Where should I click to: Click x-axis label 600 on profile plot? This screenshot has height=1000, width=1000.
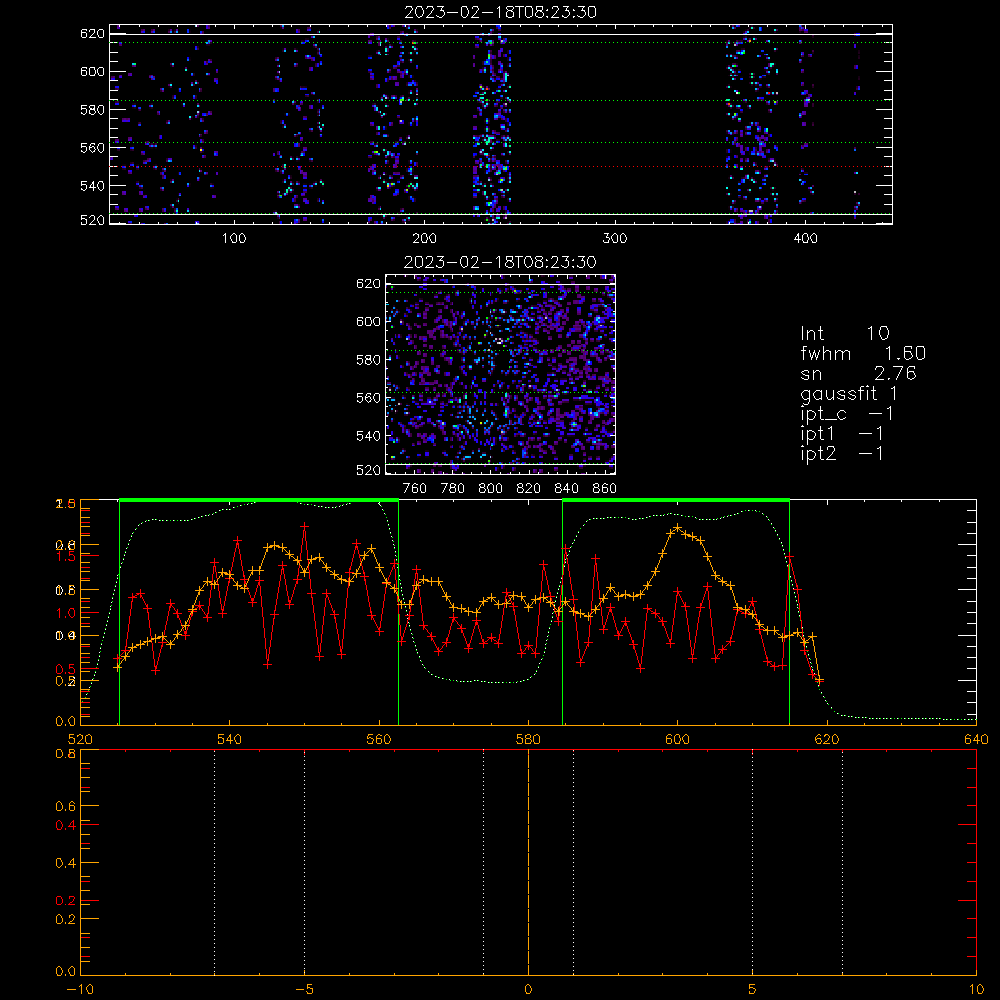677,739
